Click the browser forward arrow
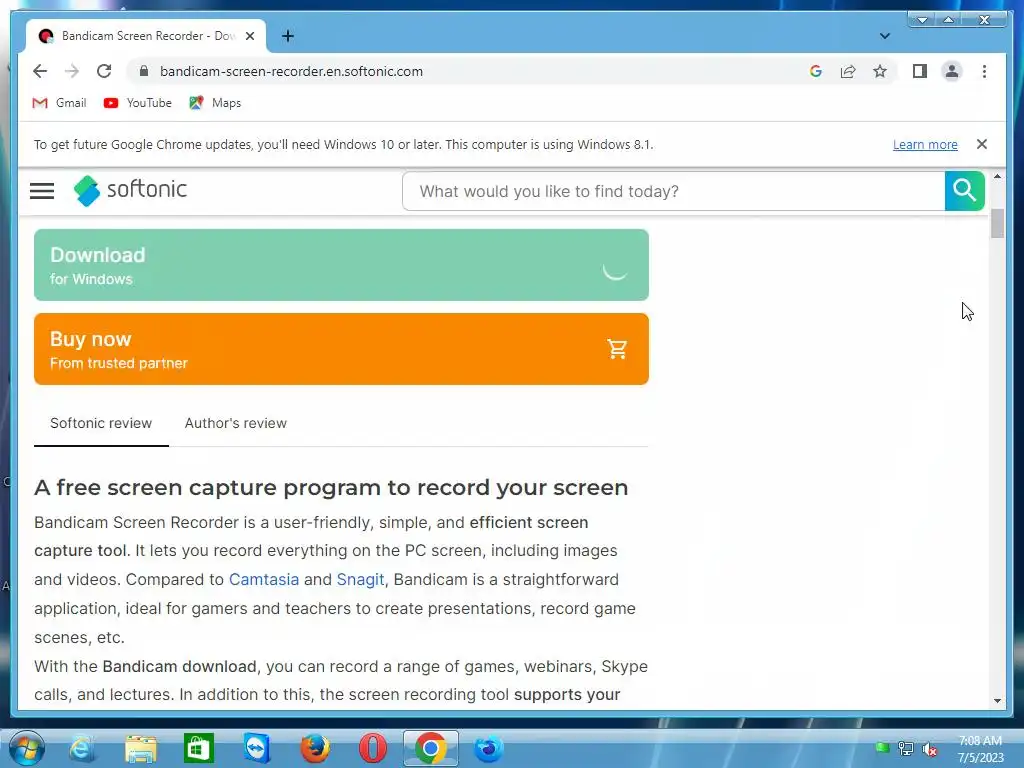The width and height of the screenshot is (1024, 768). pos(72,71)
